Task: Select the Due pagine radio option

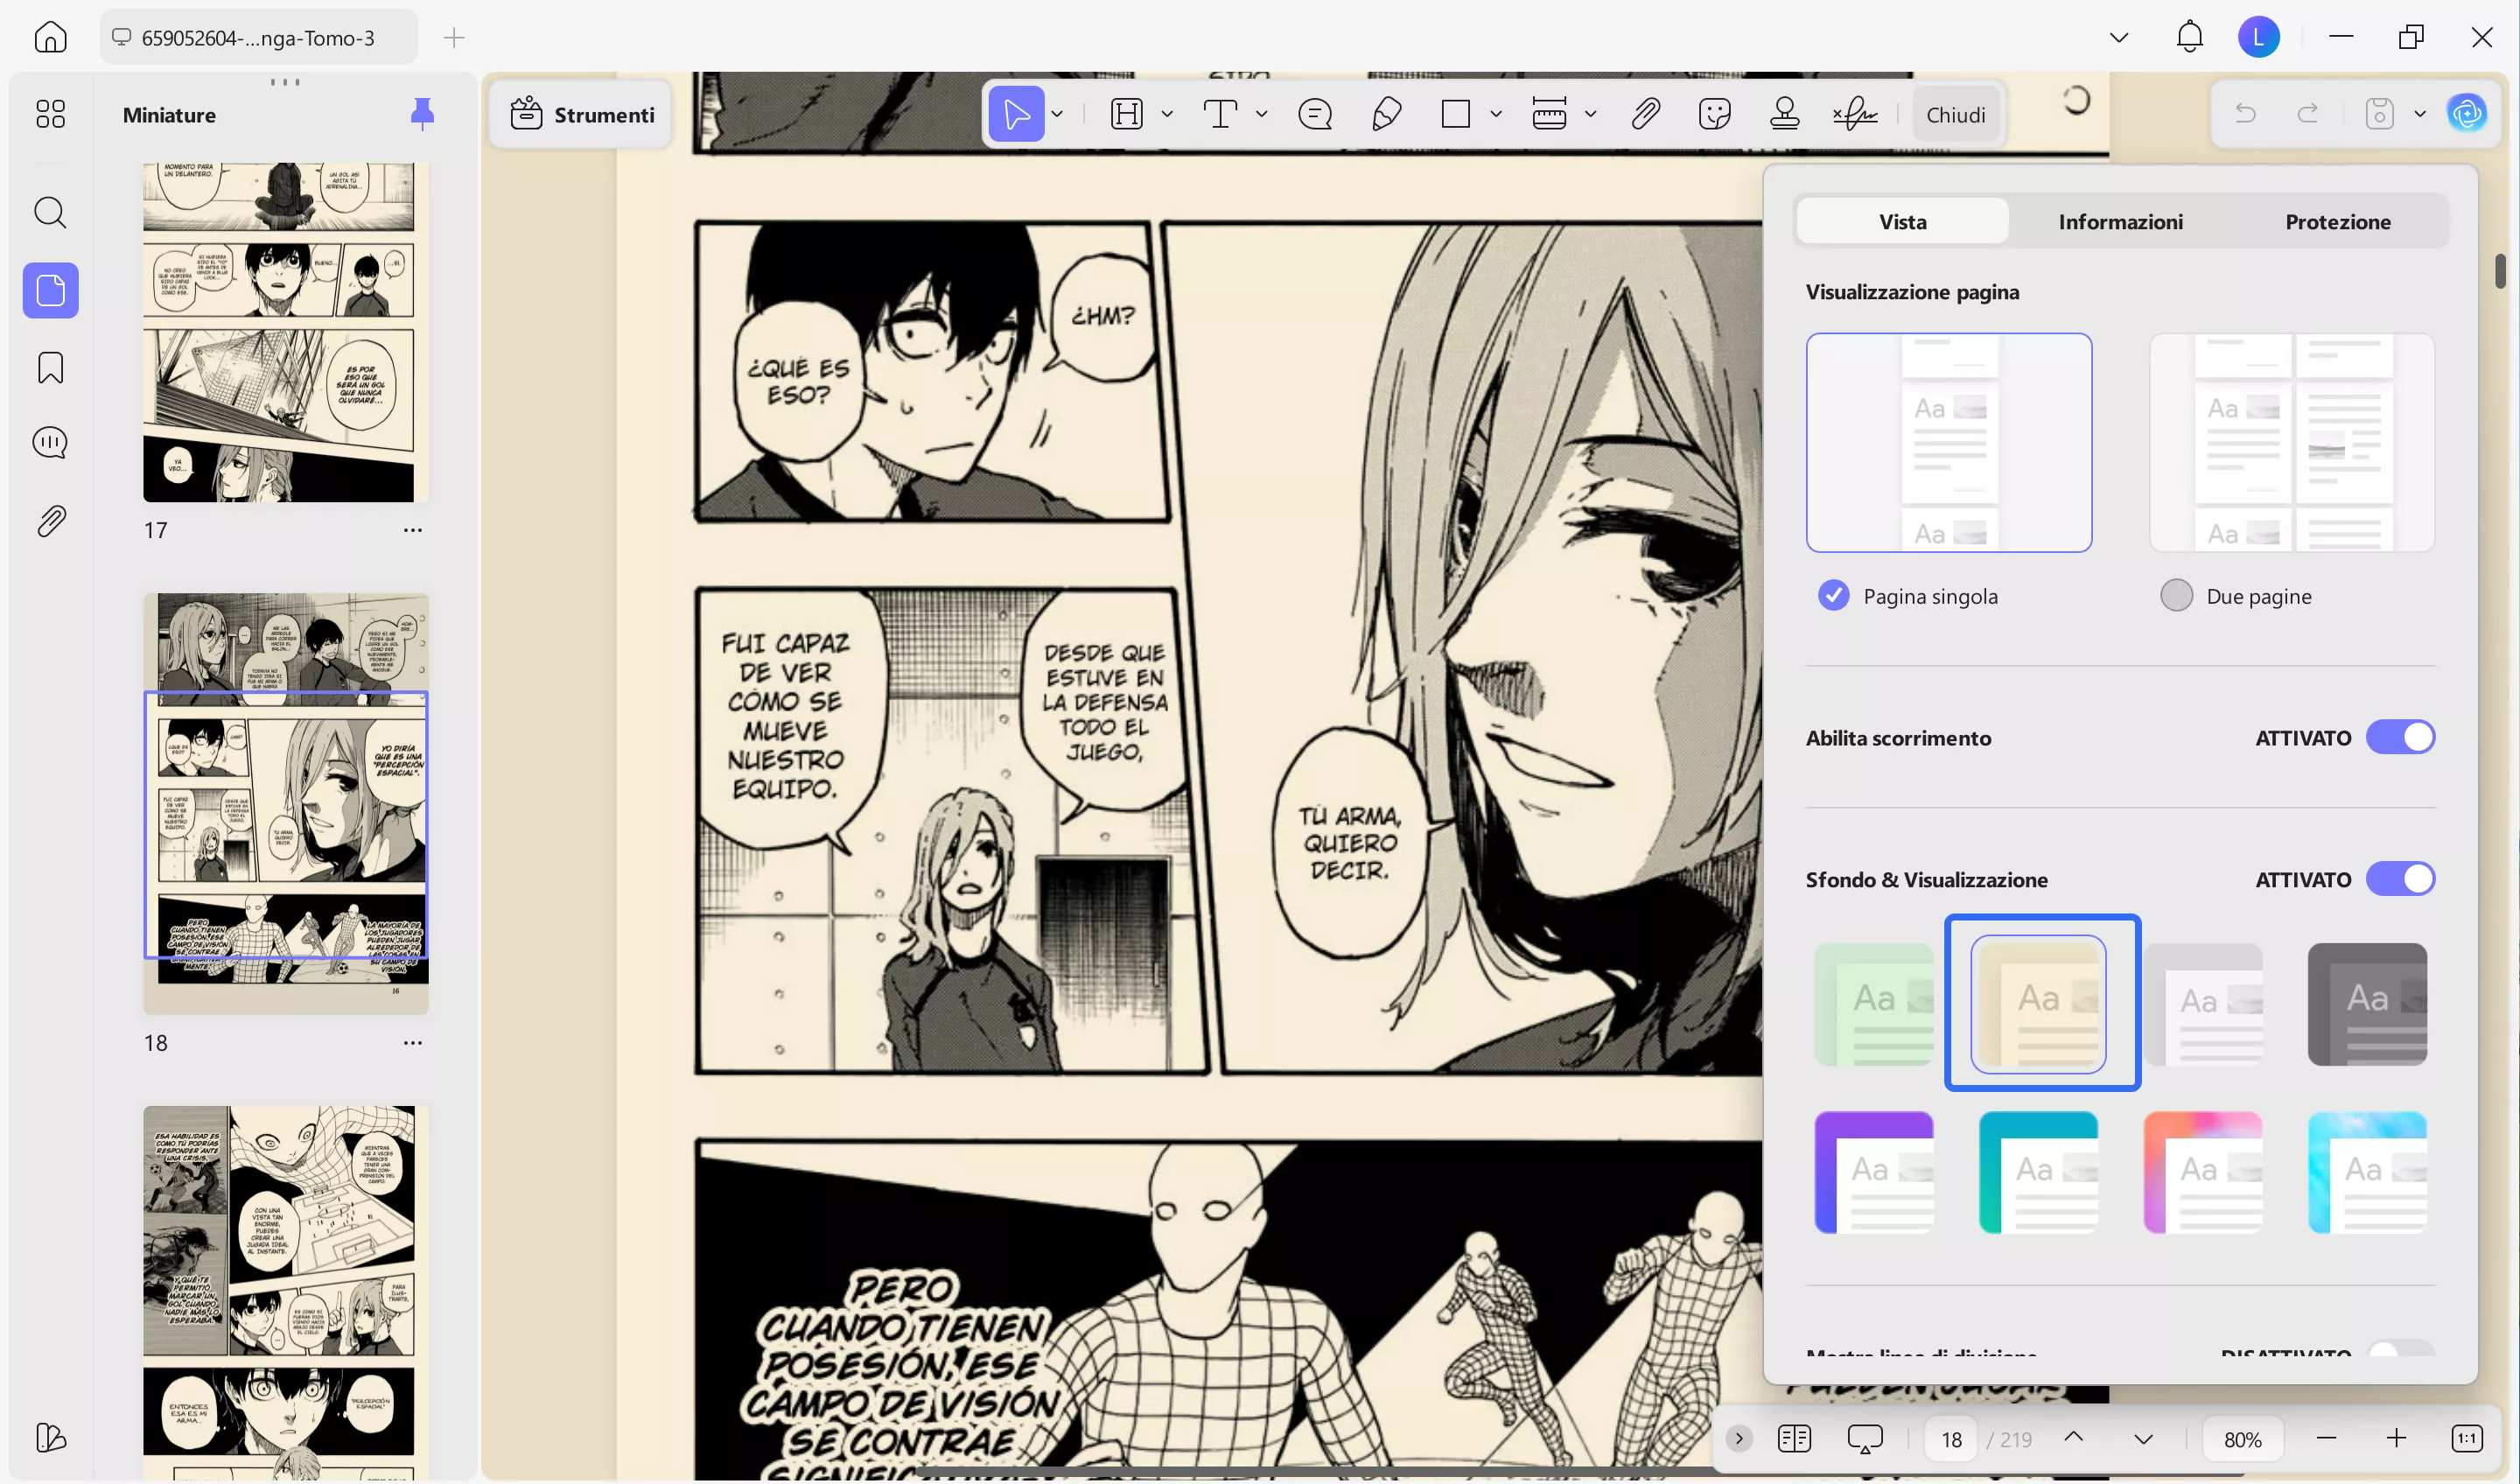Action: [x=2176, y=596]
